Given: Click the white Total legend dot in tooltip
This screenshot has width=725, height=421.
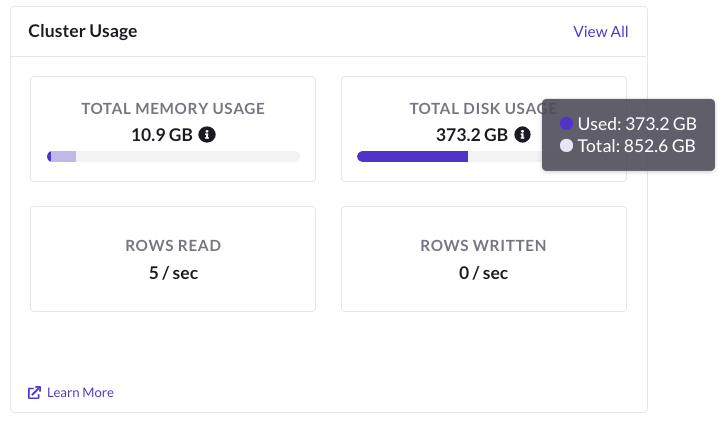Looking at the screenshot, I should (x=566, y=146).
